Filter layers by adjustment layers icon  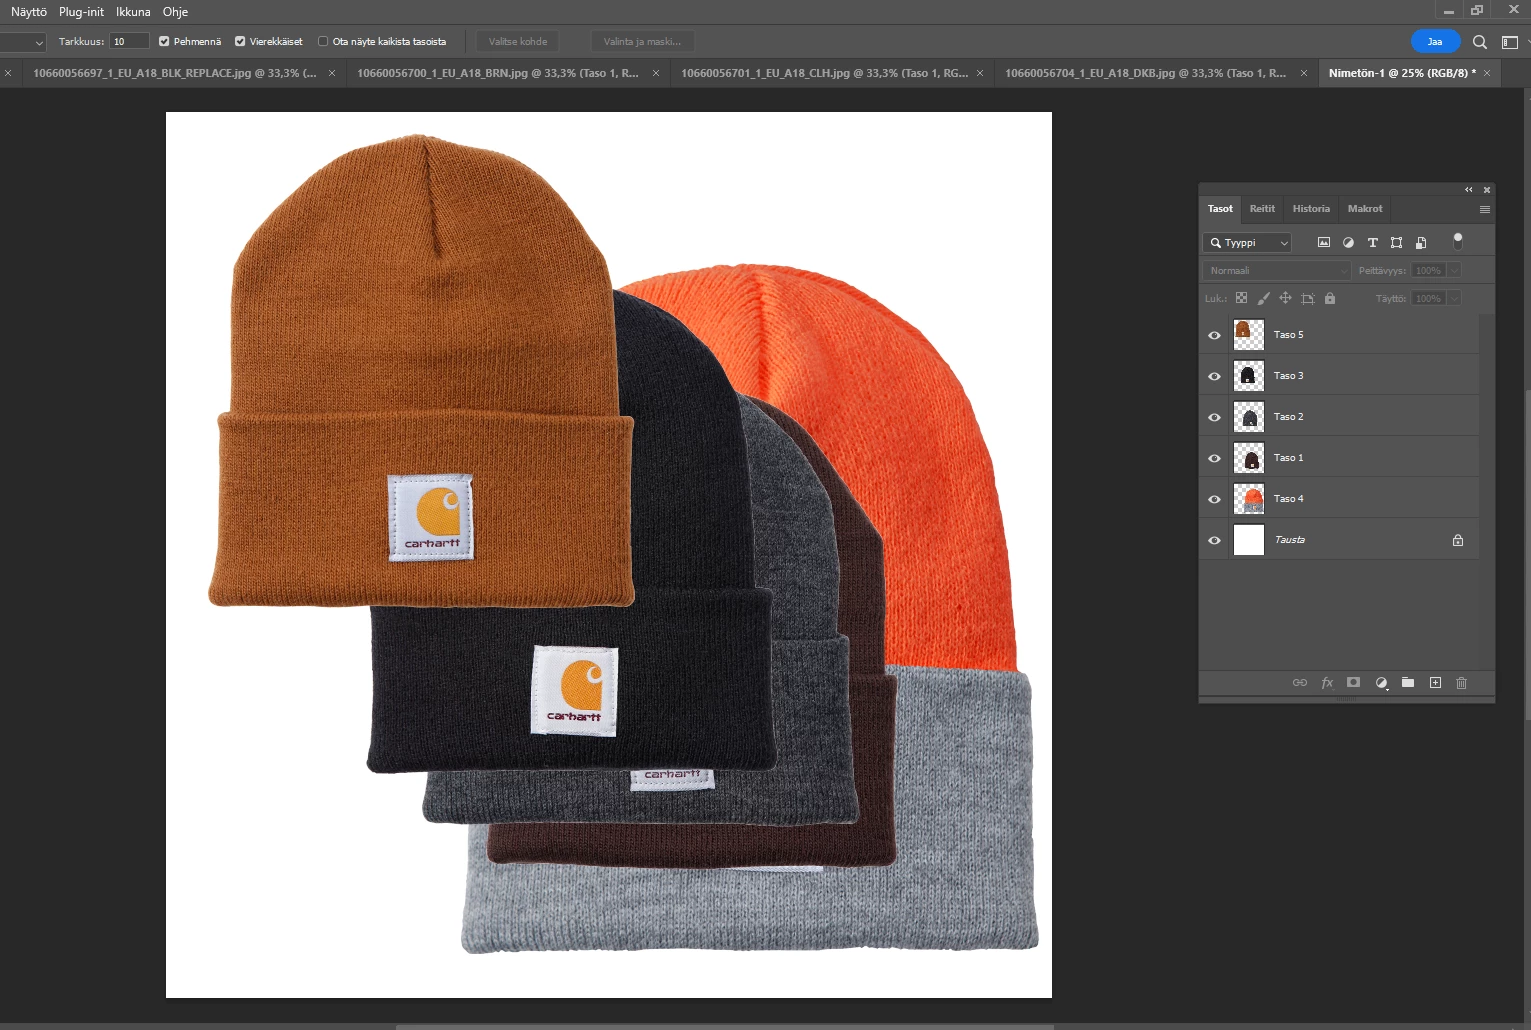(x=1348, y=242)
